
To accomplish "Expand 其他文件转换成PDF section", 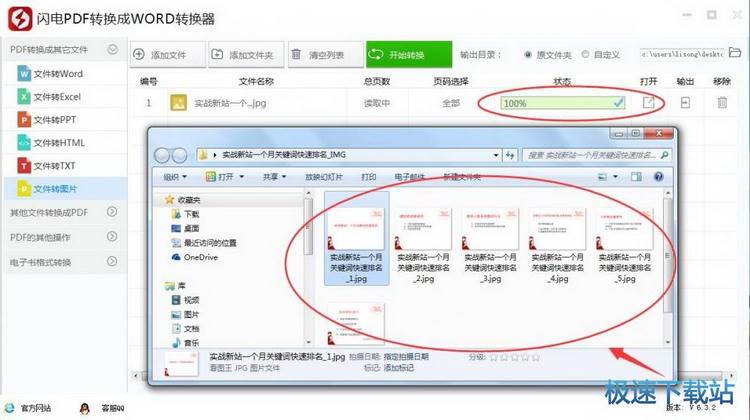I will (x=112, y=211).
